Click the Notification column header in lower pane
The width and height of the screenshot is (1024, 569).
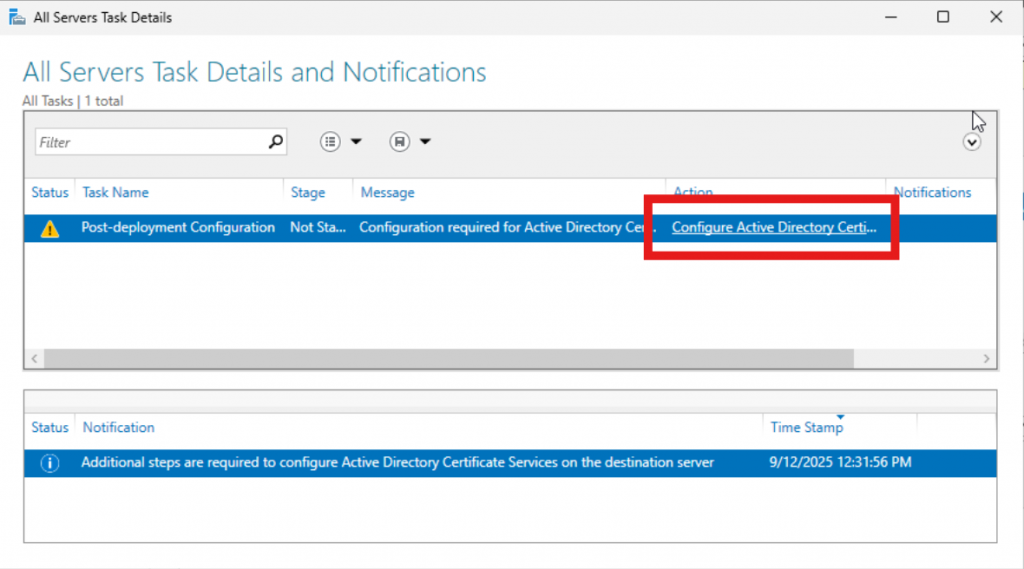119,427
